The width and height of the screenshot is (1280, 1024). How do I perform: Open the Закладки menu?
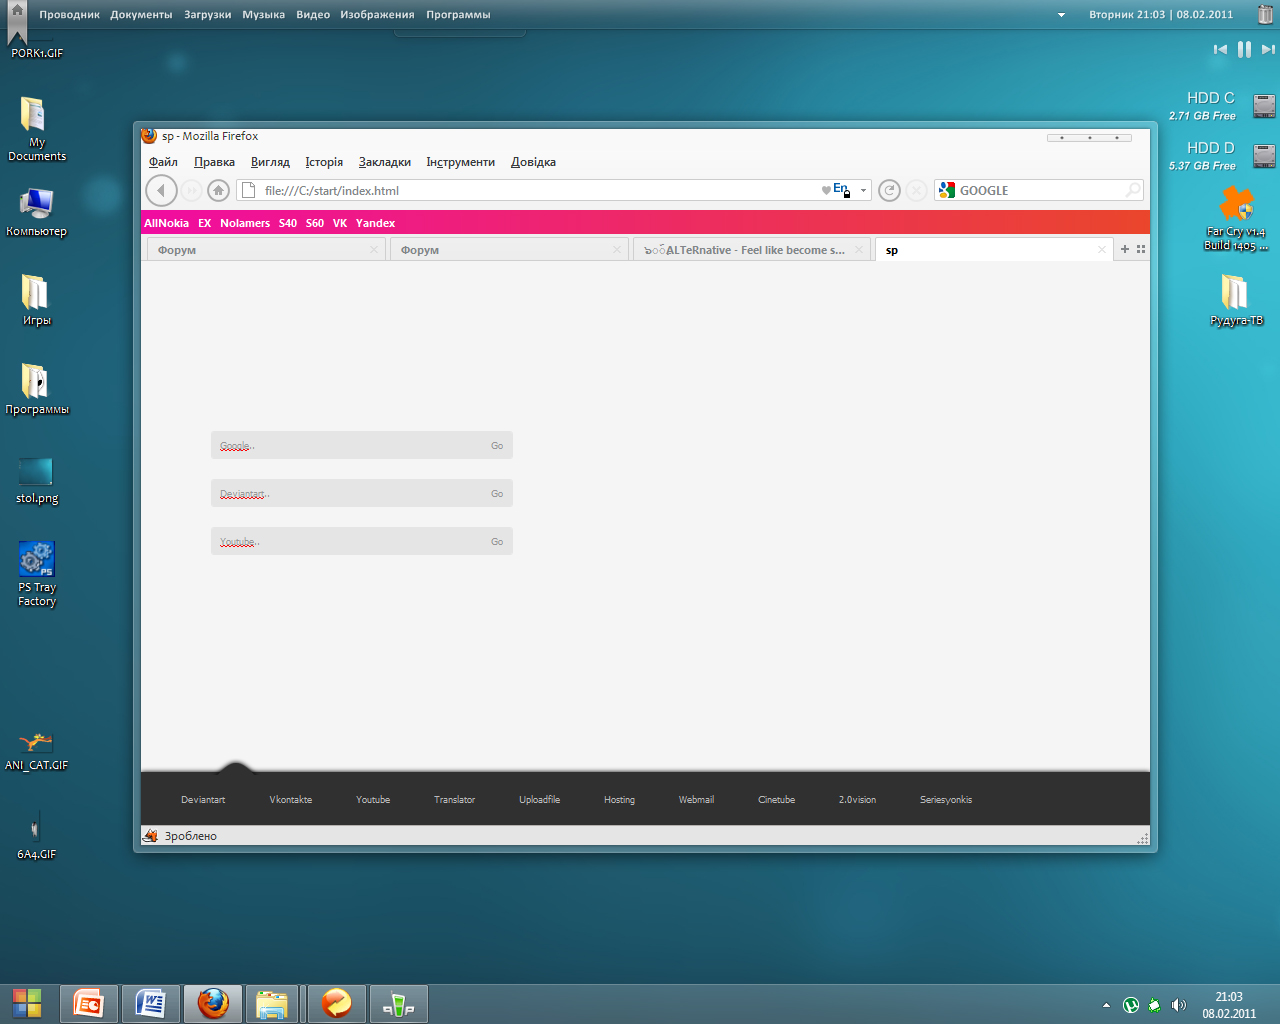click(384, 162)
